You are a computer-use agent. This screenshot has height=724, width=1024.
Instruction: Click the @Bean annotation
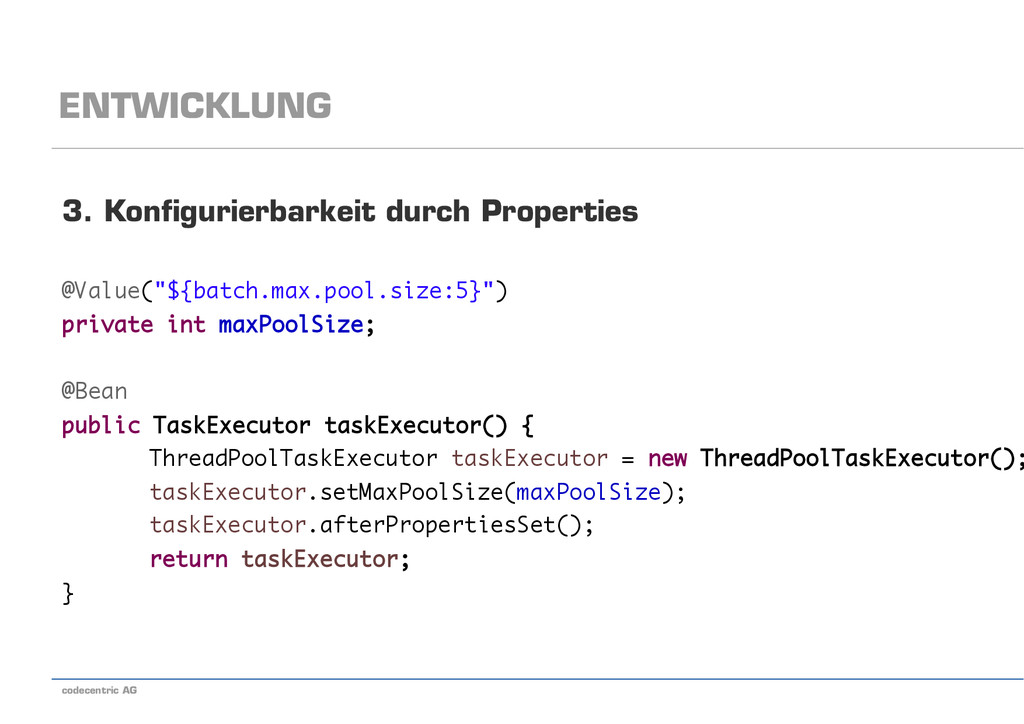94,391
